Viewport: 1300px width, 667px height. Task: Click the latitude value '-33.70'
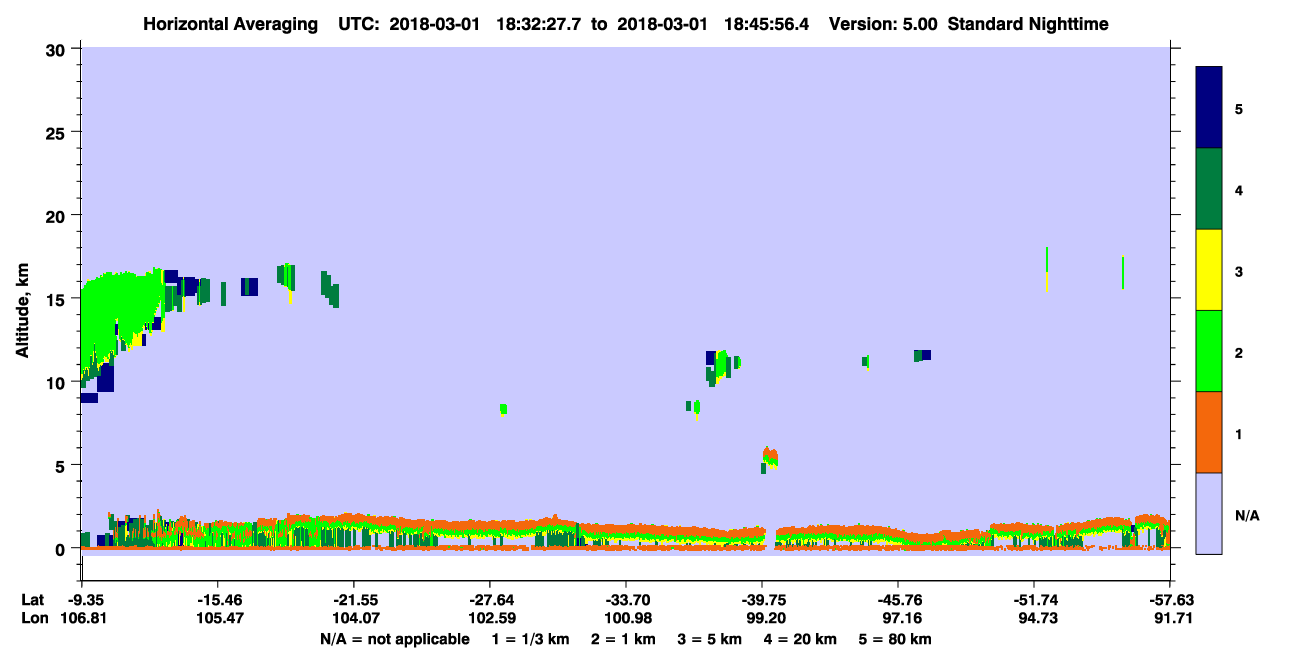tap(625, 600)
